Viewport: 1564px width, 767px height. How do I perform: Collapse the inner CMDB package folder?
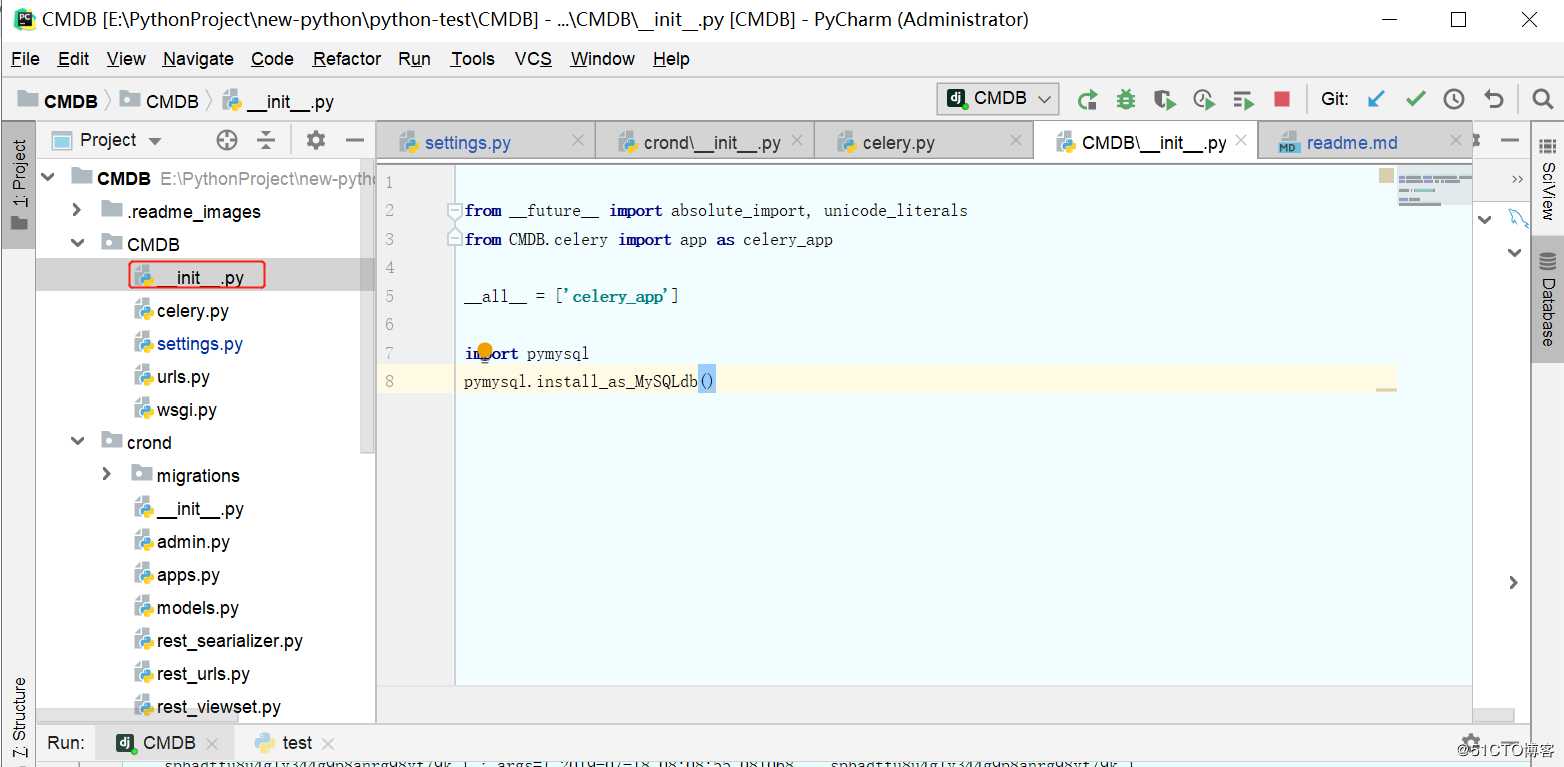(77, 244)
